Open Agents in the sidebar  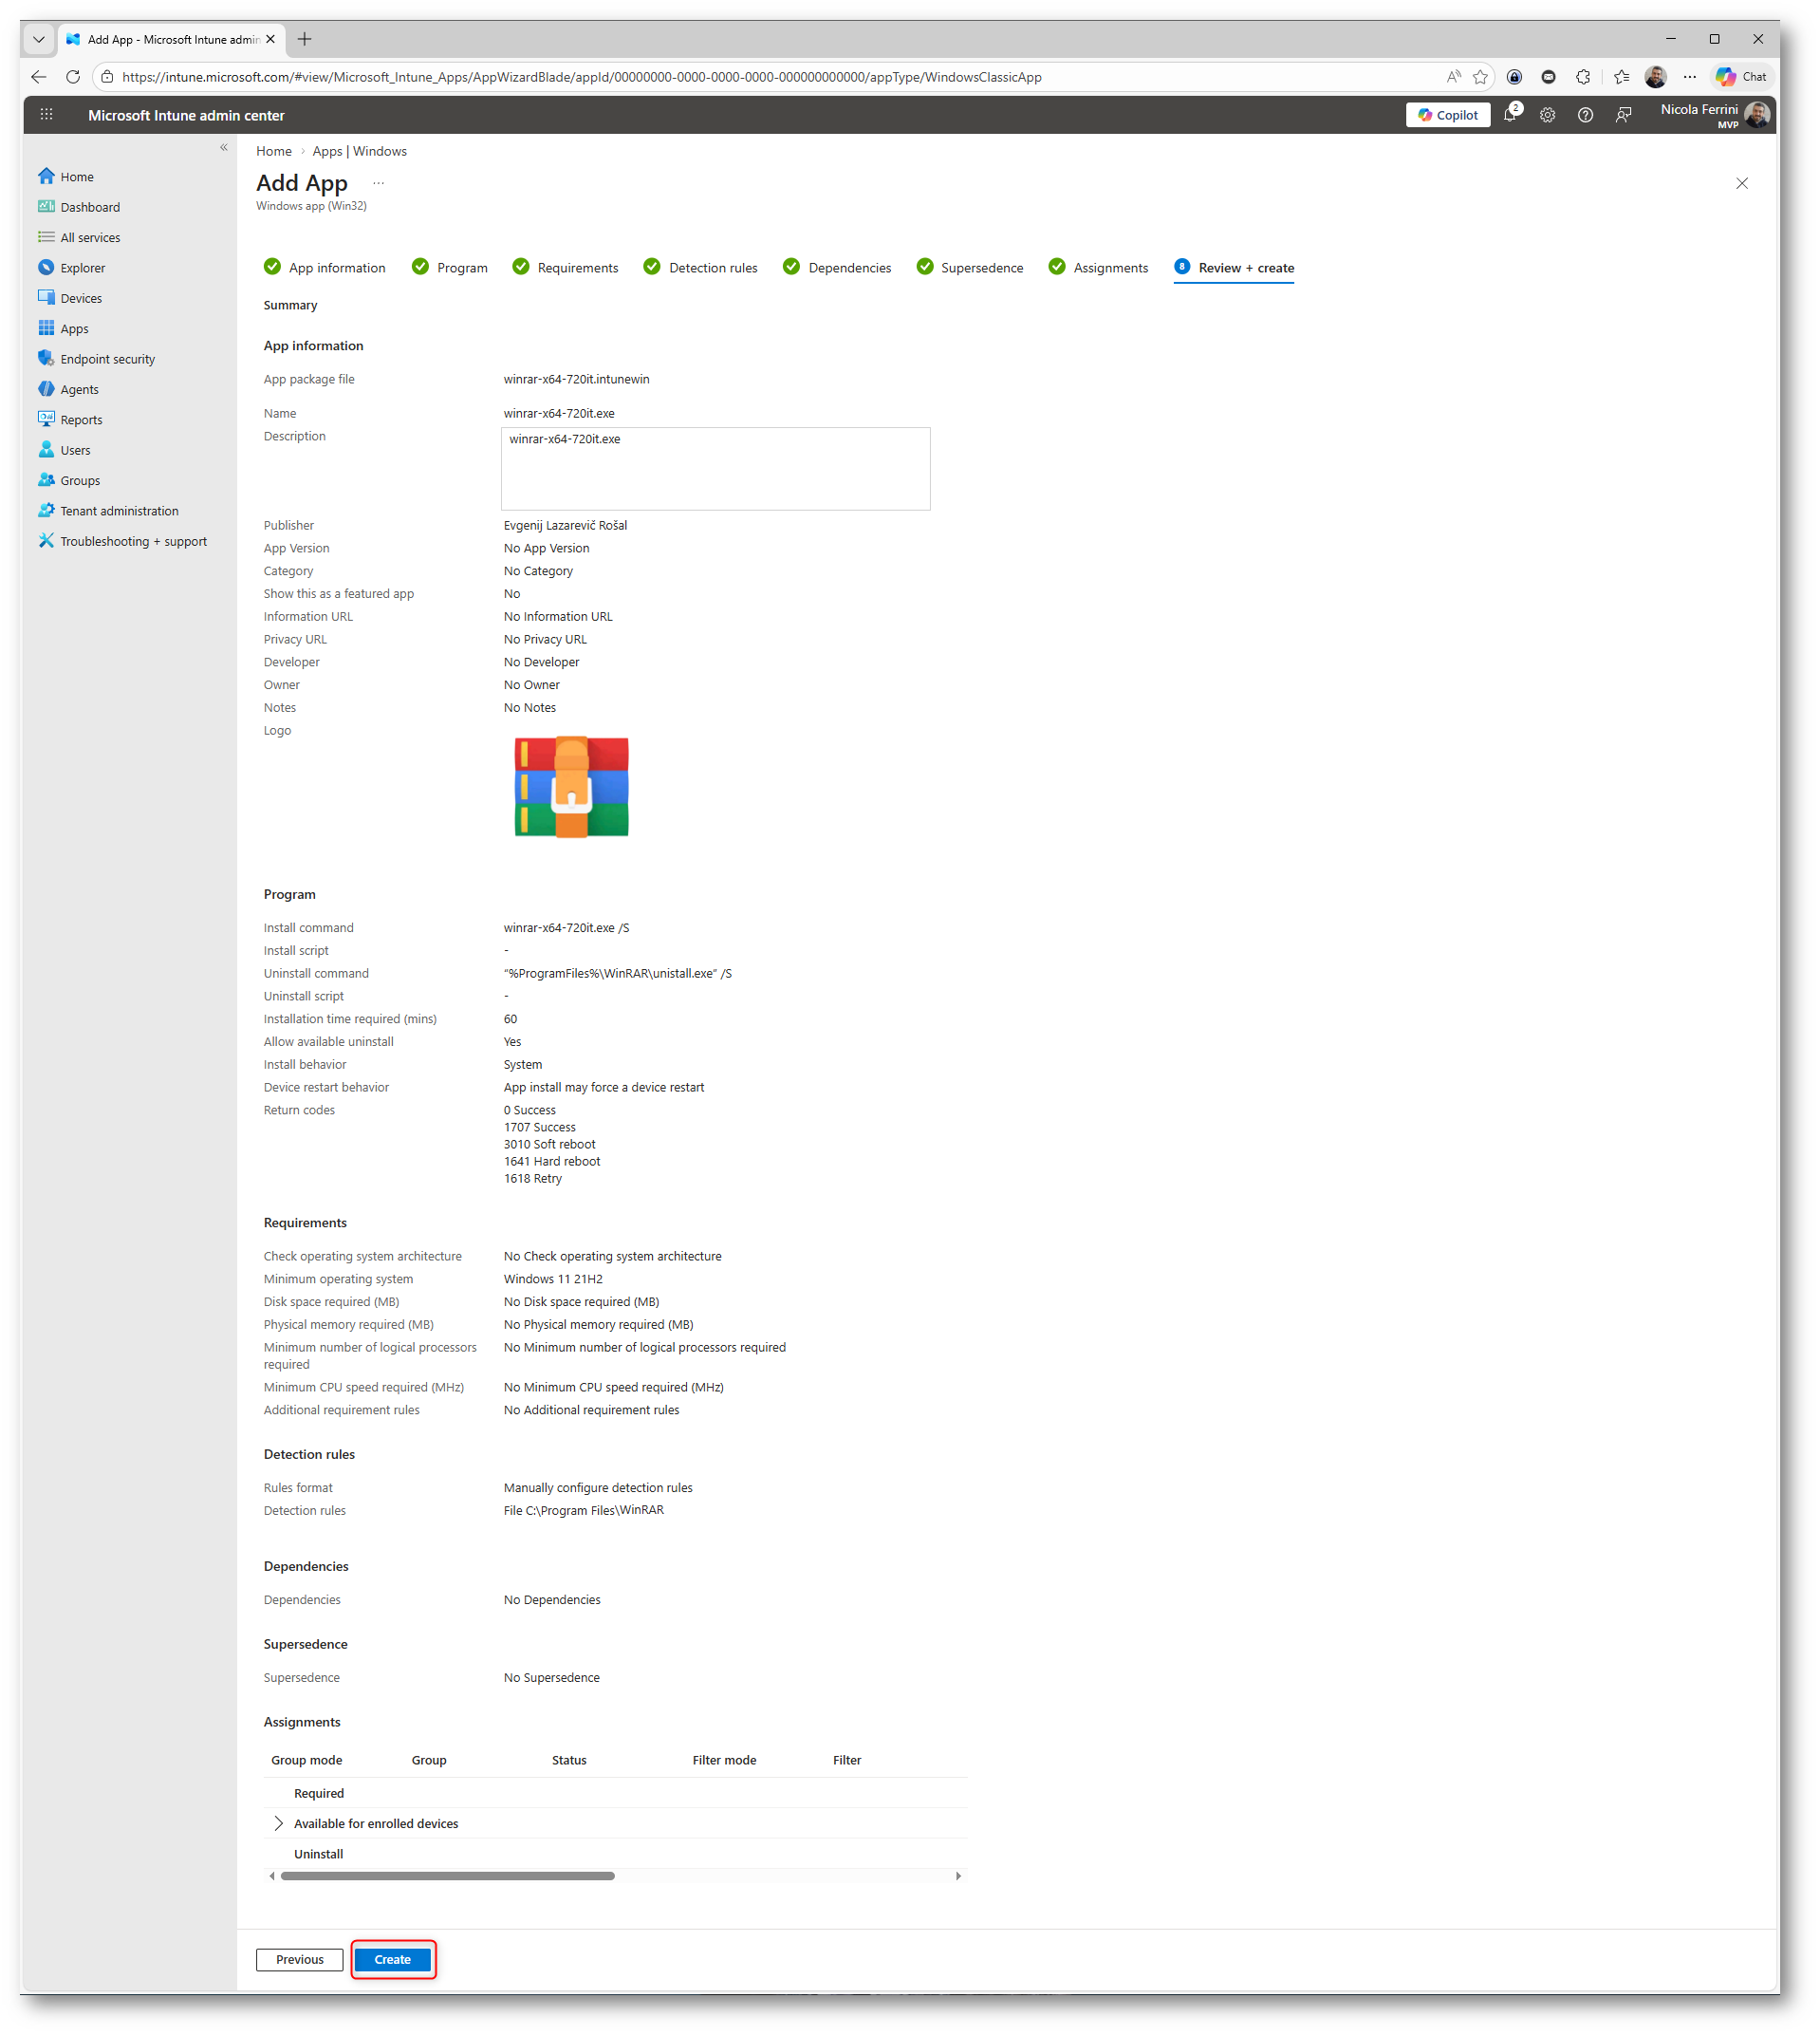tap(68, 390)
